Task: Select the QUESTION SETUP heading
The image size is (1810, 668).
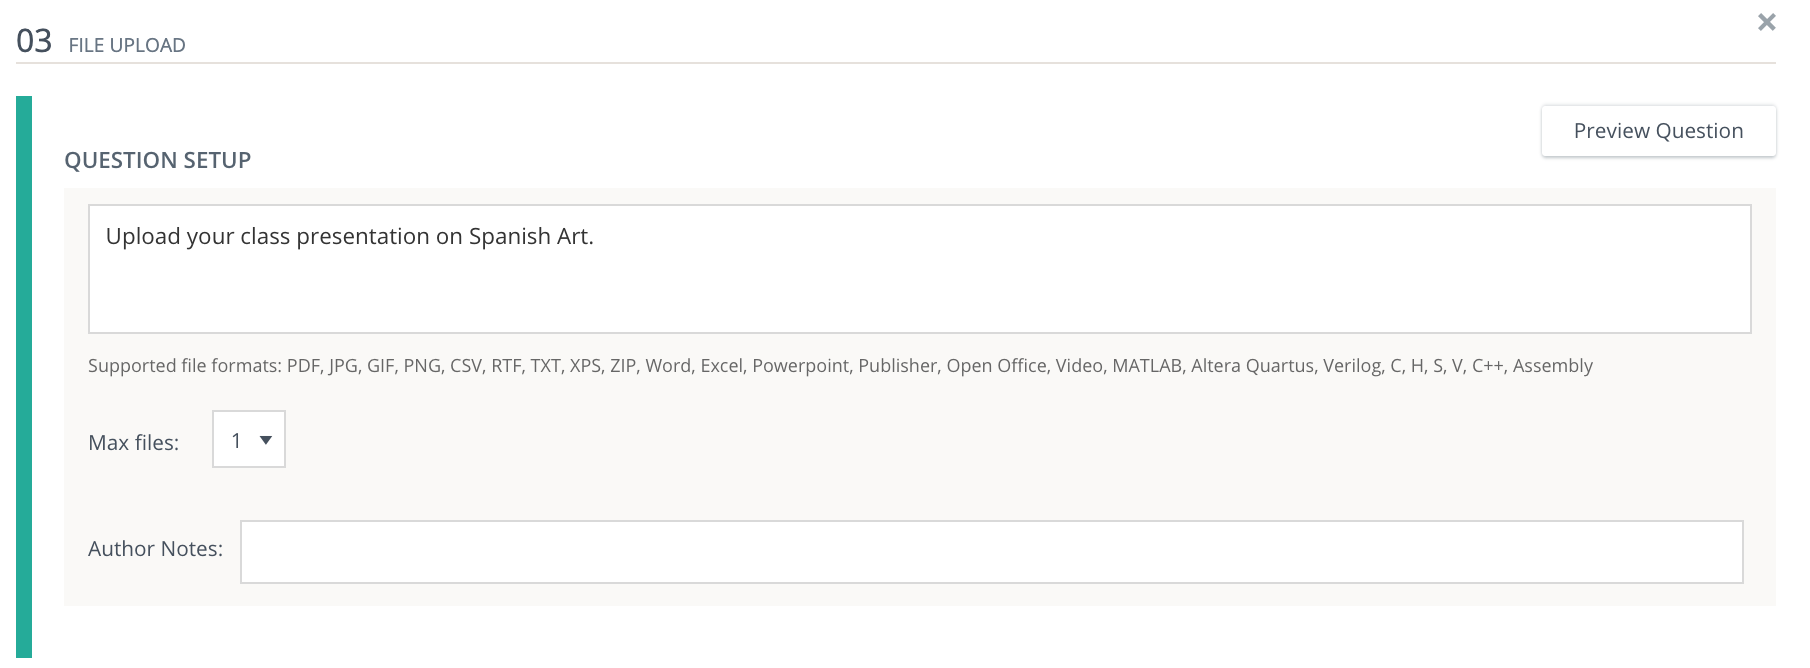Action: [157, 160]
